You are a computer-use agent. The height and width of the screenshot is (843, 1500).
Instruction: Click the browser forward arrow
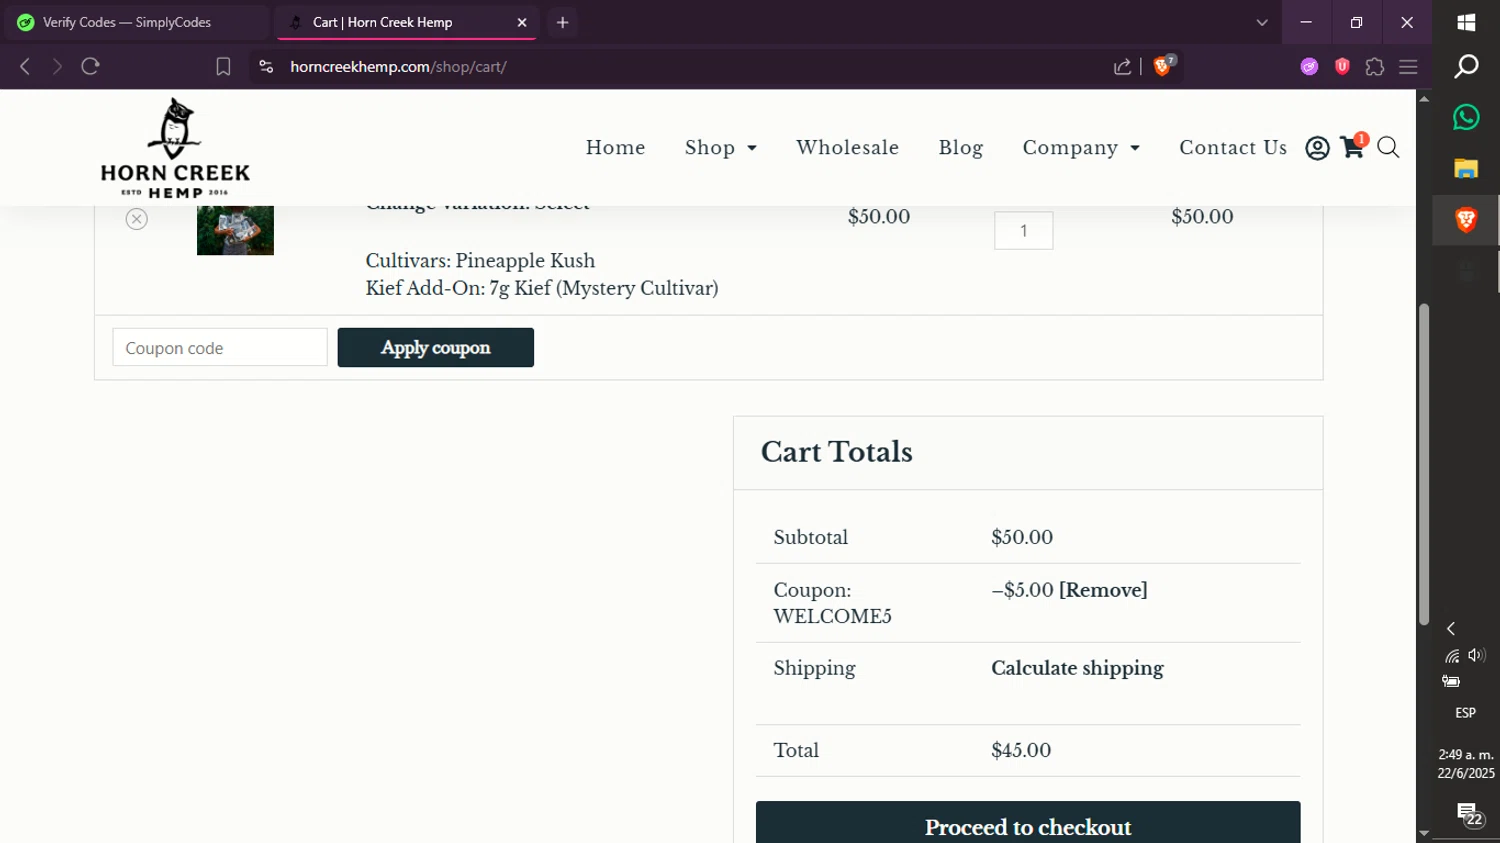(x=57, y=66)
